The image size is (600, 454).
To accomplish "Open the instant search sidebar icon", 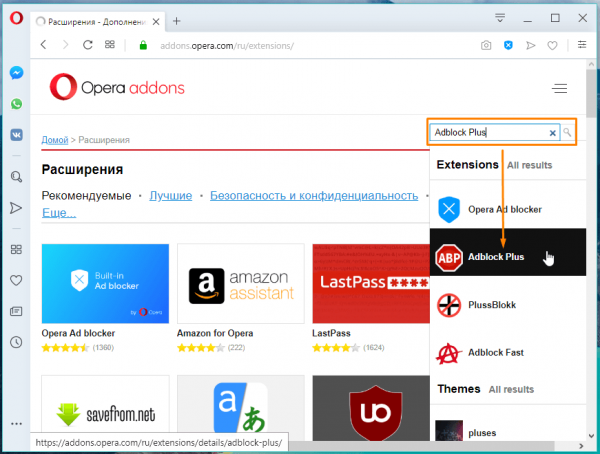I will point(16,176).
